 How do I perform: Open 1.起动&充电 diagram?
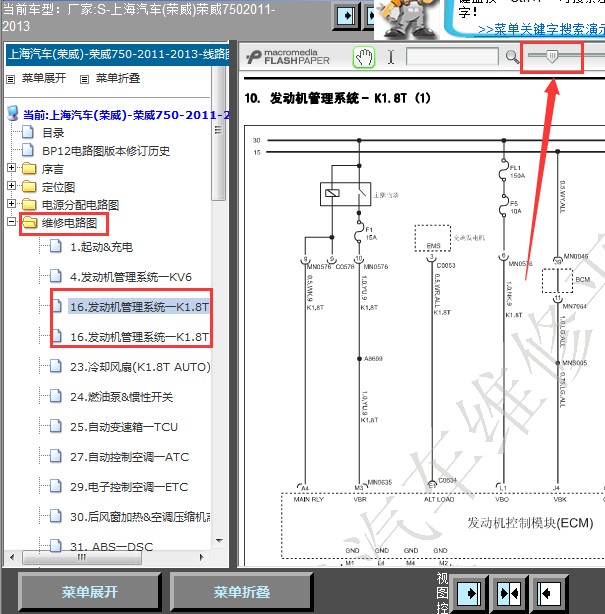click(x=101, y=247)
